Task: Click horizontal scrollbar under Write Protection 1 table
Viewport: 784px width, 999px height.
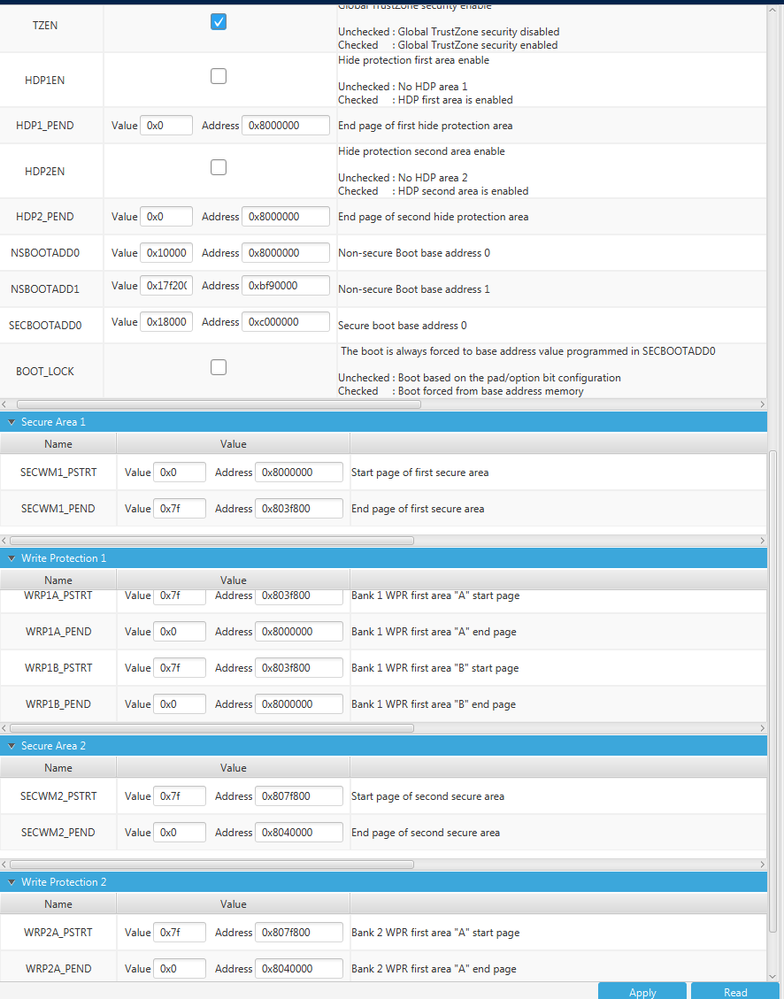Action: [211, 728]
